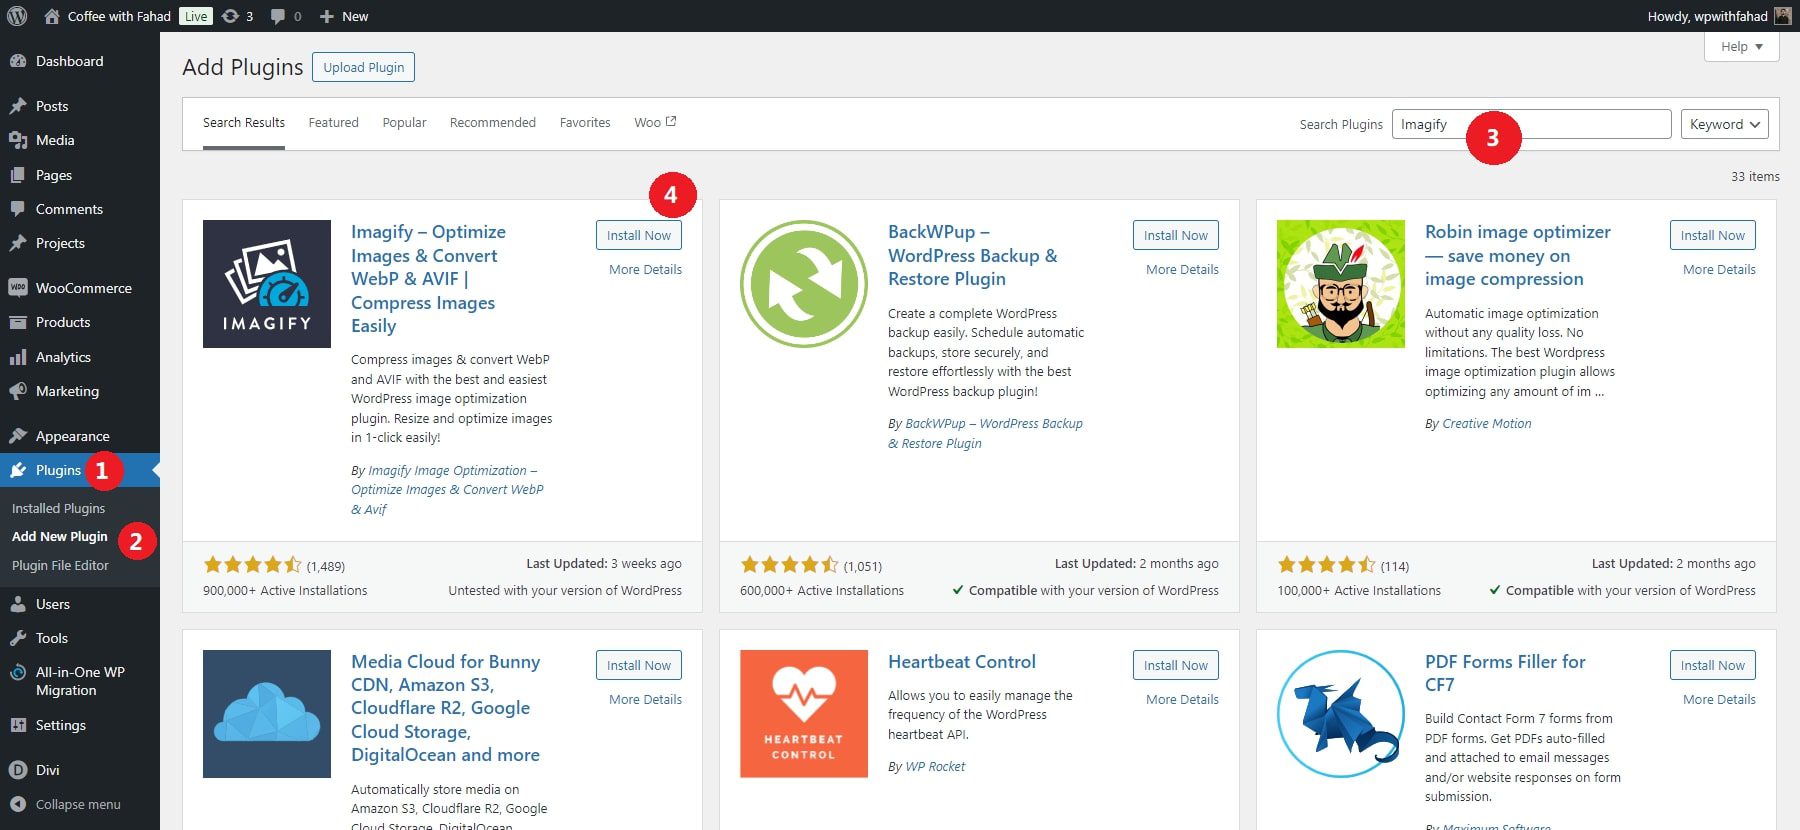Click the Posts pin icon
Image resolution: width=1800 pixels, height=830 pixels.
coord(18,106)
